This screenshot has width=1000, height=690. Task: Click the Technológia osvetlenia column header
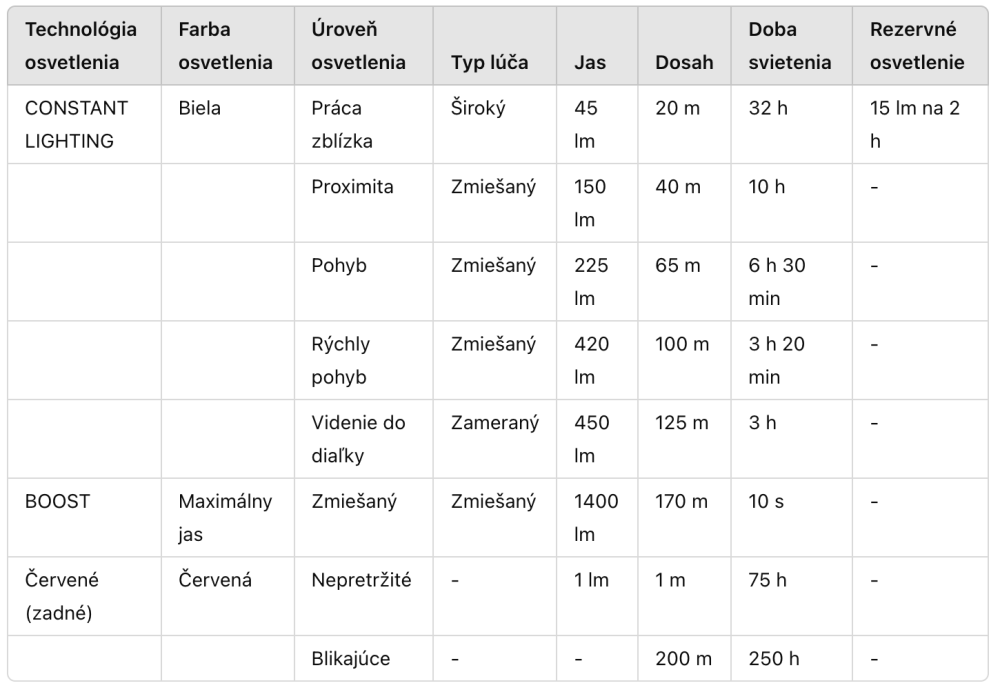point(84,46)
